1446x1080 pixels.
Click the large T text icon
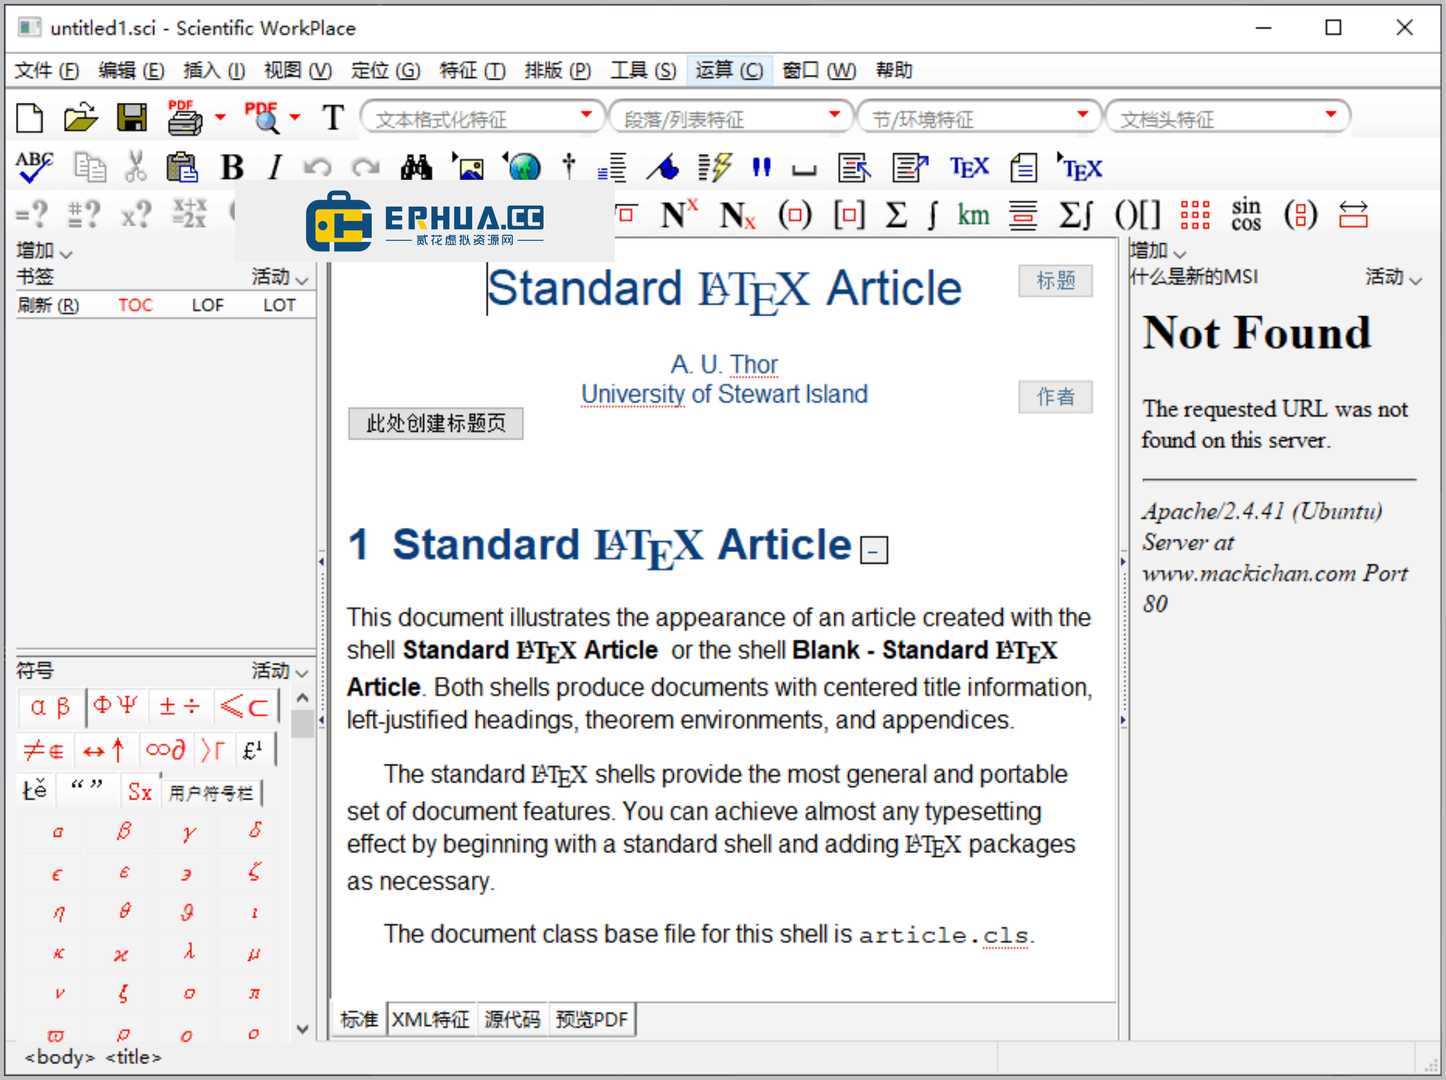(x=333, y=118)
